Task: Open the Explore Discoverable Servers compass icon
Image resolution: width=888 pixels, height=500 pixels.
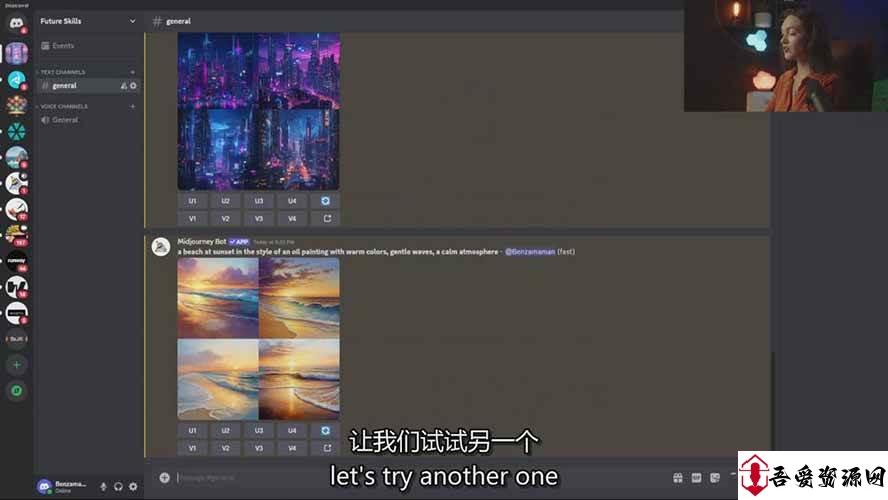Action: coord(16,391)
